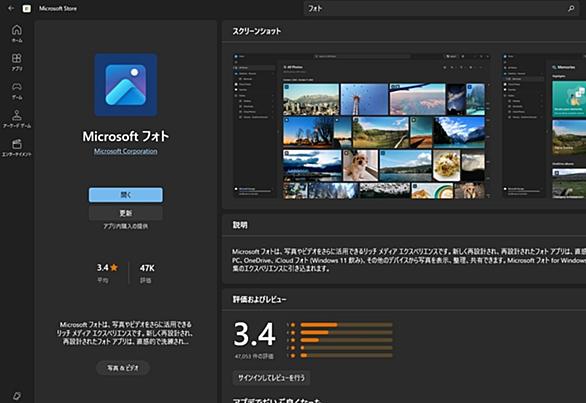Click the description paragraph in 説明 section
The height and width of the screenshot is (403, 586).
409,260
